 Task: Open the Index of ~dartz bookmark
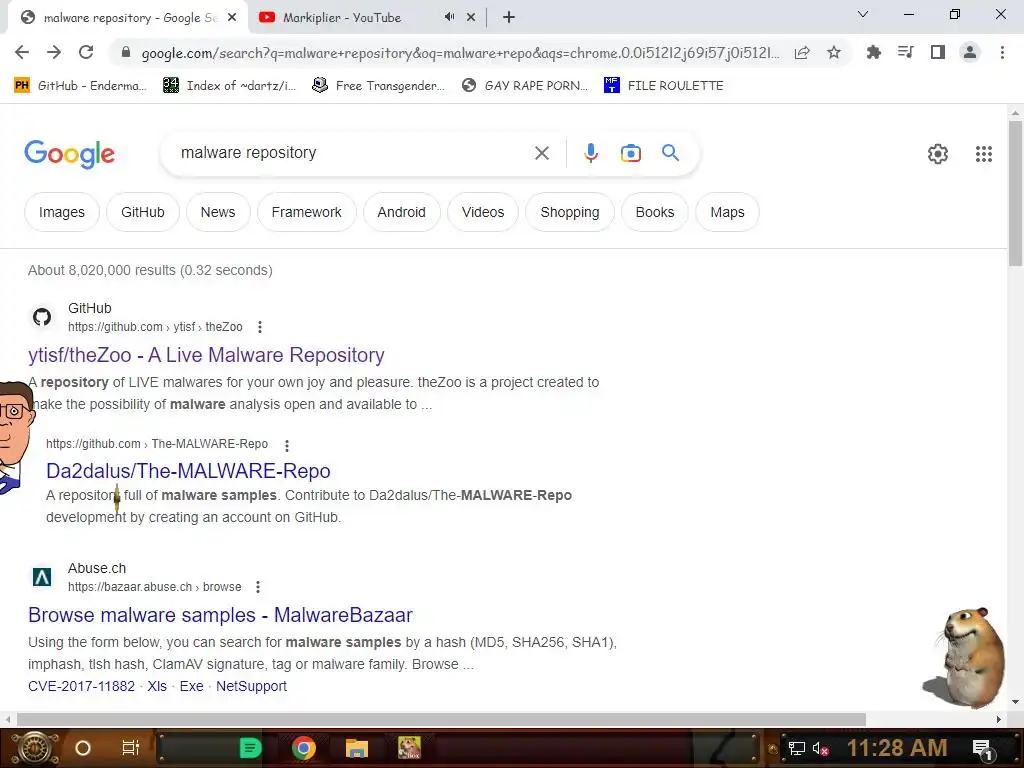229,86
